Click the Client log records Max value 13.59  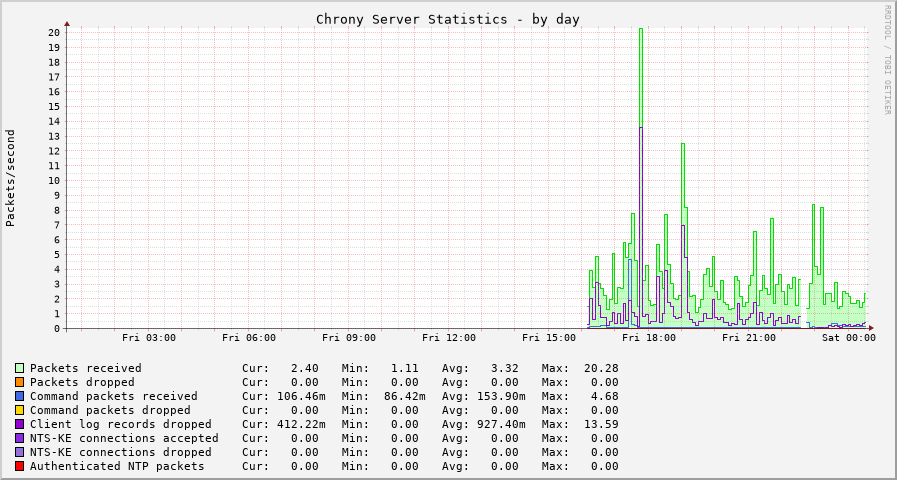pos(601,424)
